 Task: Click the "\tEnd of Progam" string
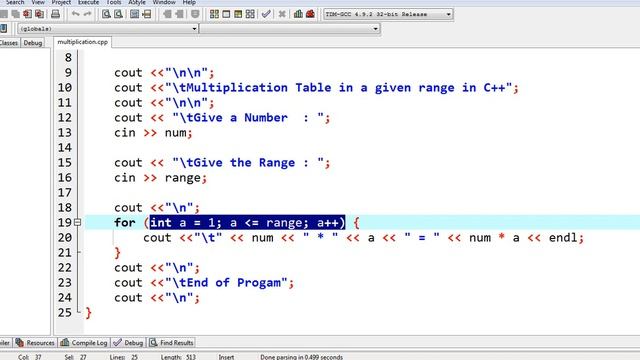pyautogui.click(x=226, y=282)
